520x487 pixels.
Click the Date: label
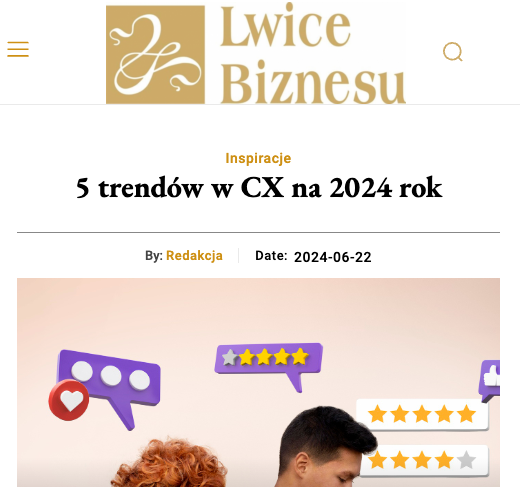[x=271, y=256]
